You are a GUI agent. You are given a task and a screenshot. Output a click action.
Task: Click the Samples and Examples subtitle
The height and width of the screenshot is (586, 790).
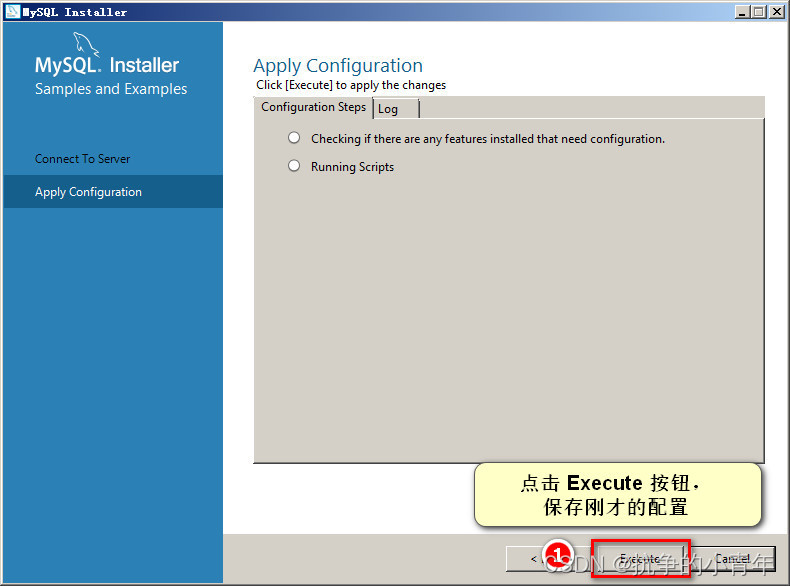click(111, 89)
